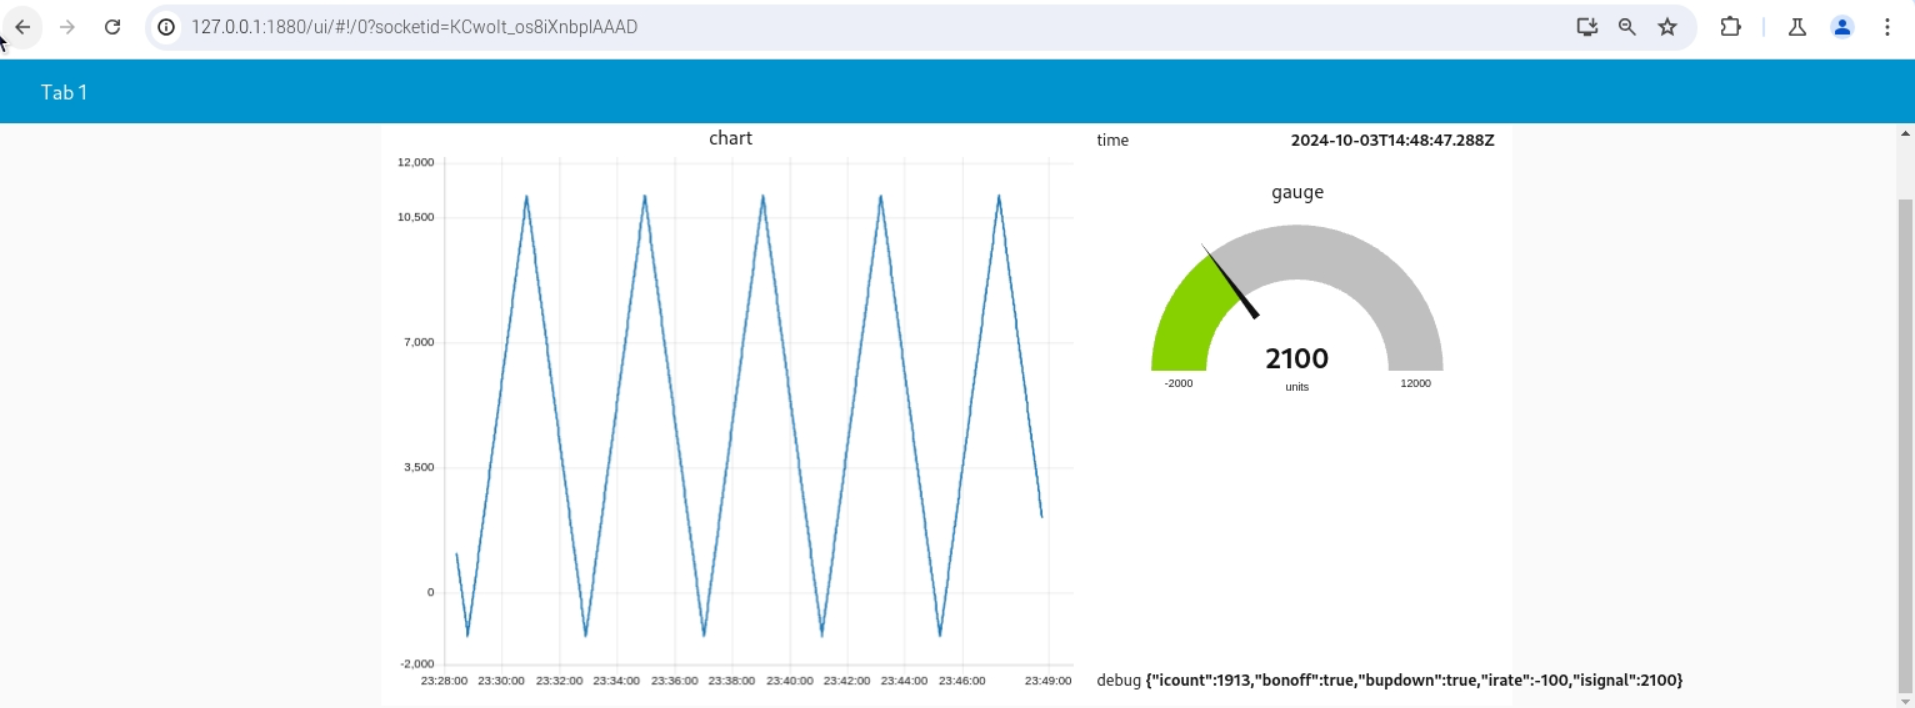The height and width of the screenshot is (708, 1915).
Task: Bookmark this page with the star icon
Action: 1667,27
